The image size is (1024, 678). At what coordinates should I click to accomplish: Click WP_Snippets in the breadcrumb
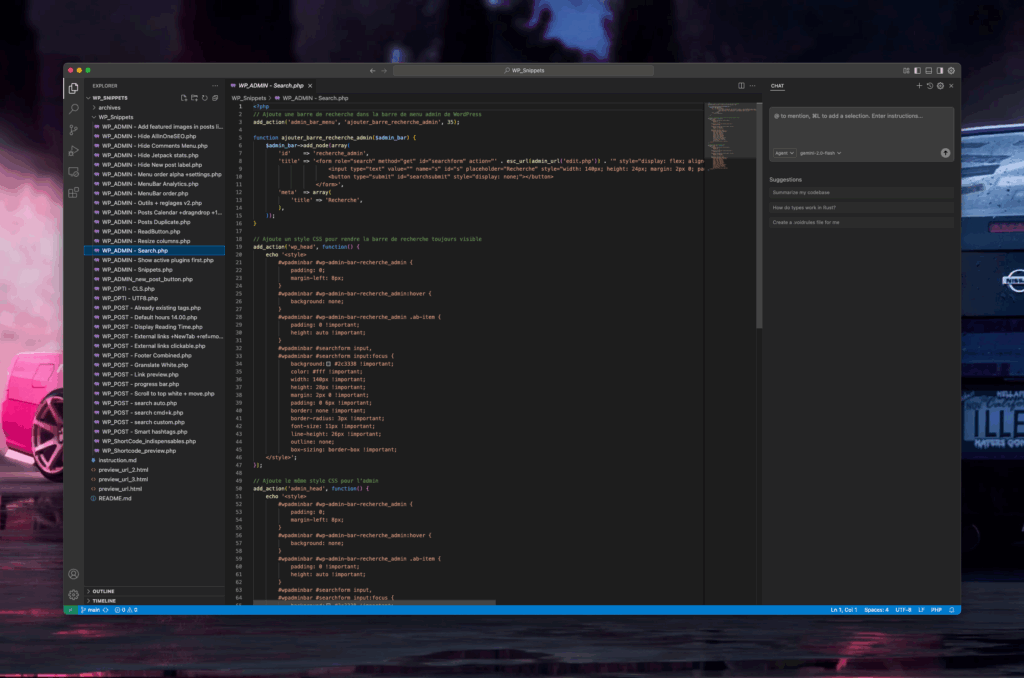[x=249, y=98]
